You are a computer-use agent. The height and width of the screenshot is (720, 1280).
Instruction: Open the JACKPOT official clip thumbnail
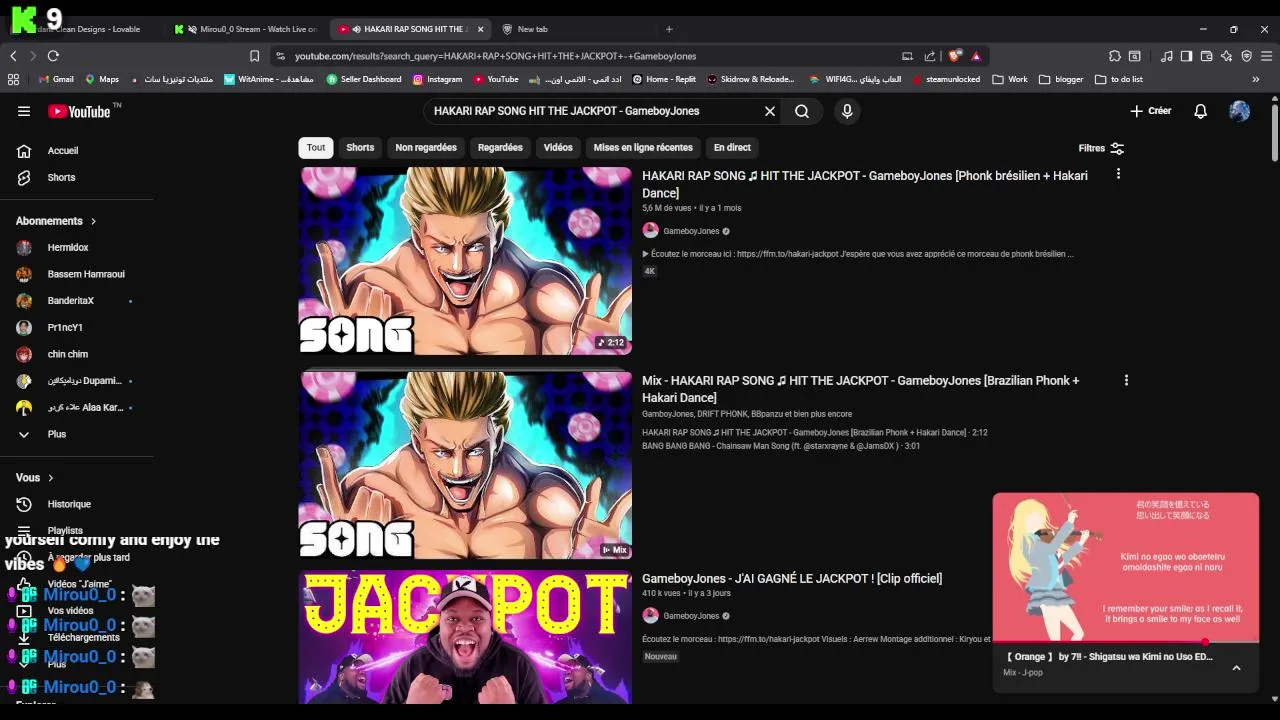tap(465, 637)
